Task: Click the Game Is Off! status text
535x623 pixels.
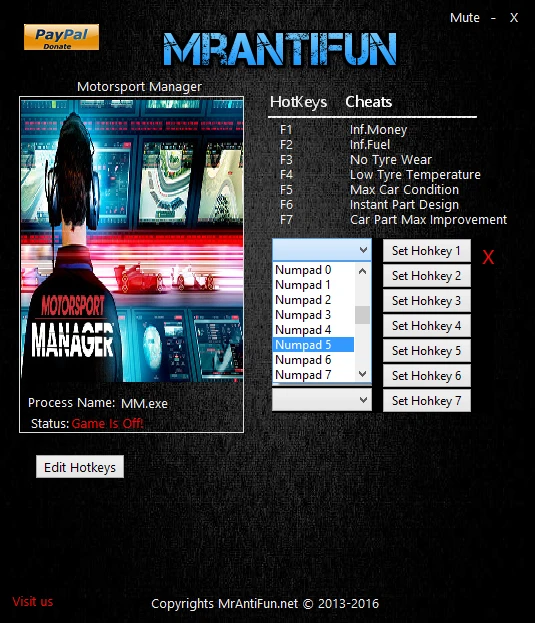Action: 107,424
